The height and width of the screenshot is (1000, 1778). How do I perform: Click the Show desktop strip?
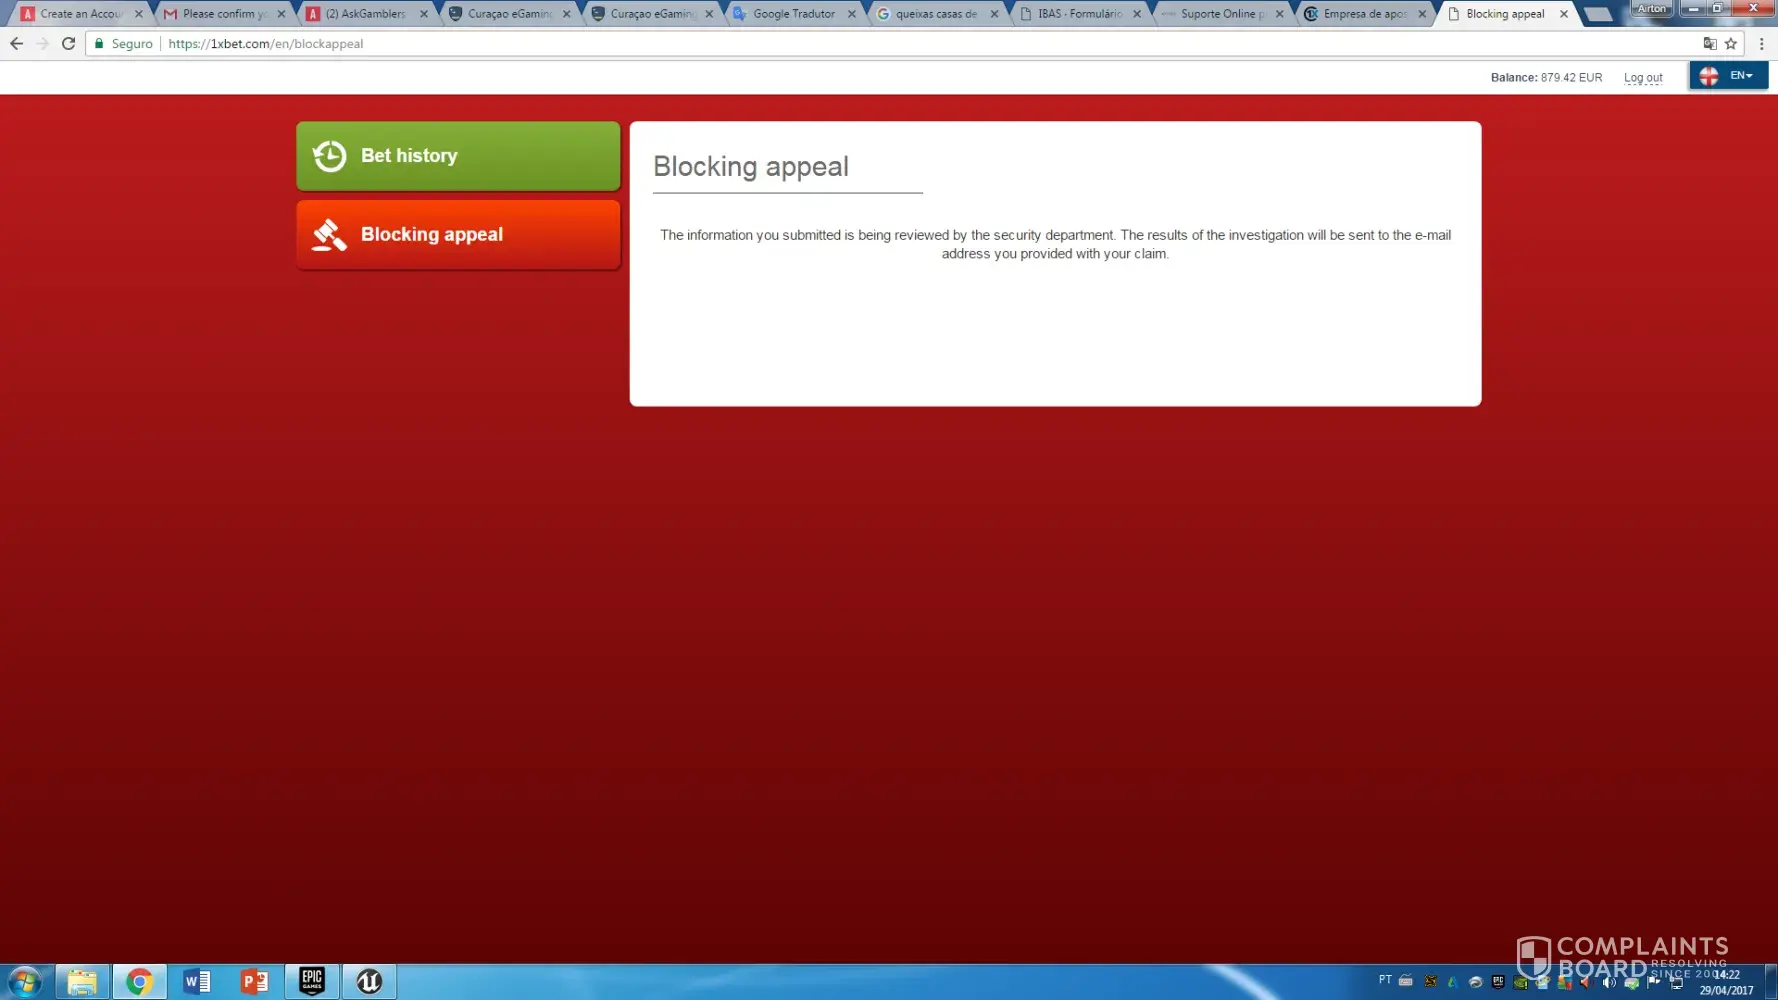[1771, 982]
